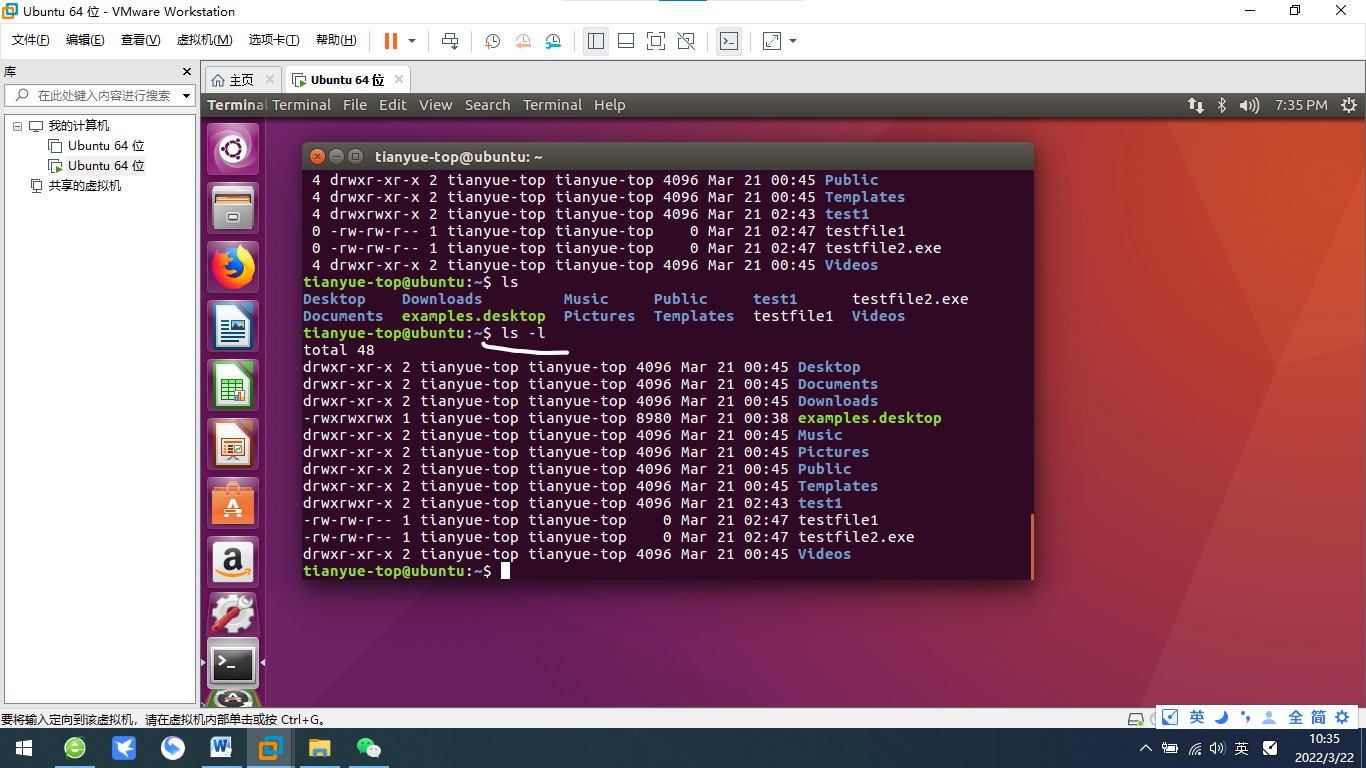Image resolution: width=1366 pixels, height=768 pixels.
Task: Select 共享的虚拟机 in the library
Action: tap(85, 186)
